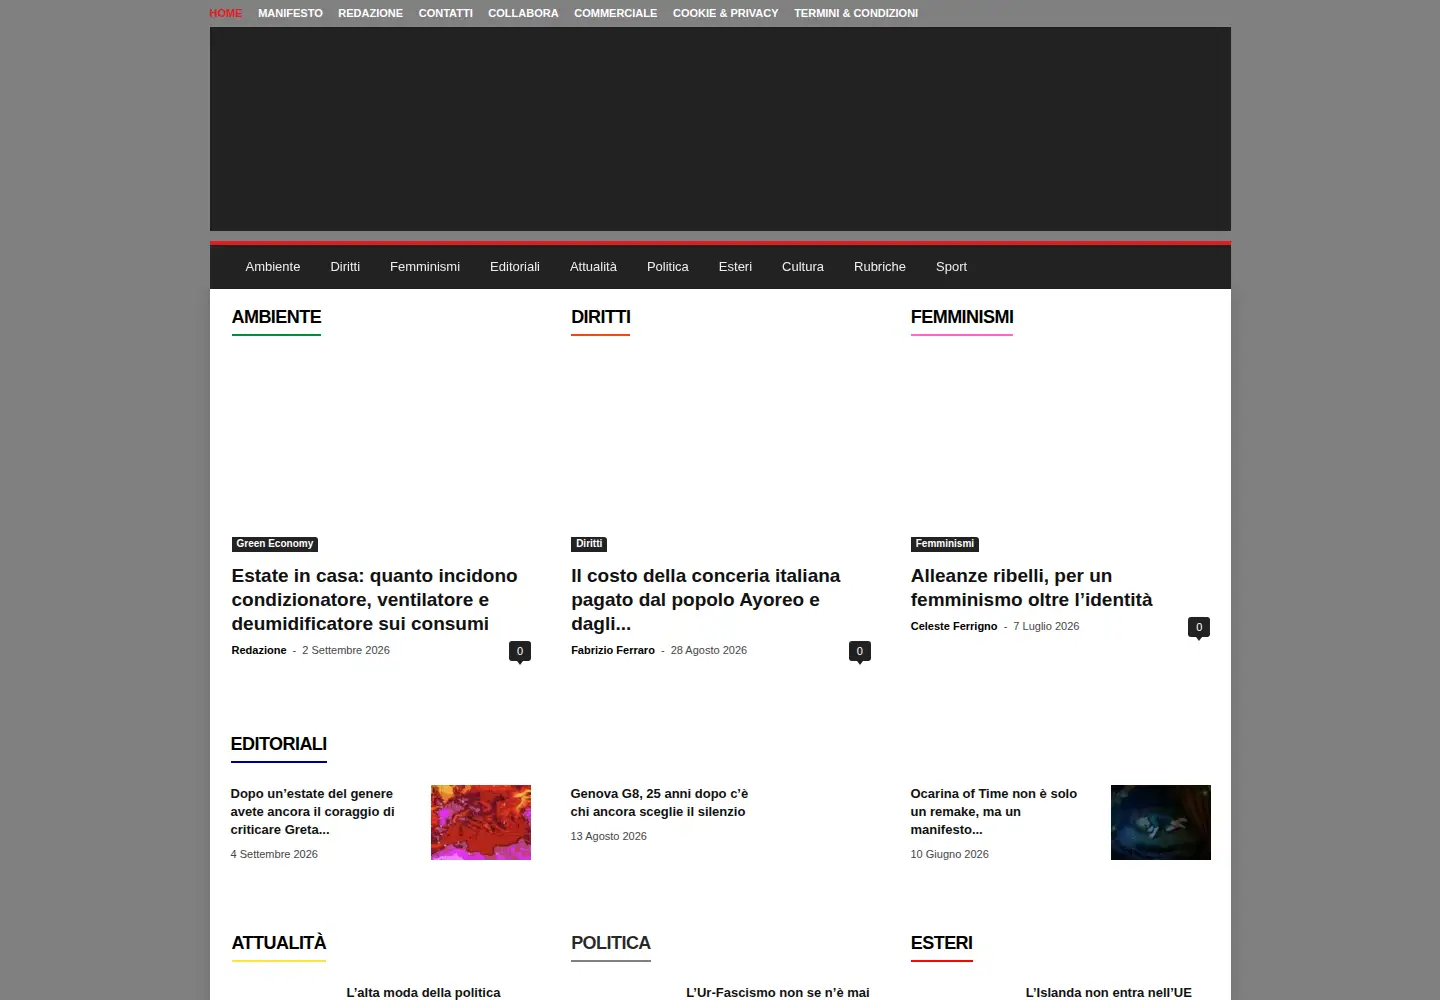1440x1000 pixels.
Task: Select Femminismi in the category navbar
Action: (x=425, y=267)
